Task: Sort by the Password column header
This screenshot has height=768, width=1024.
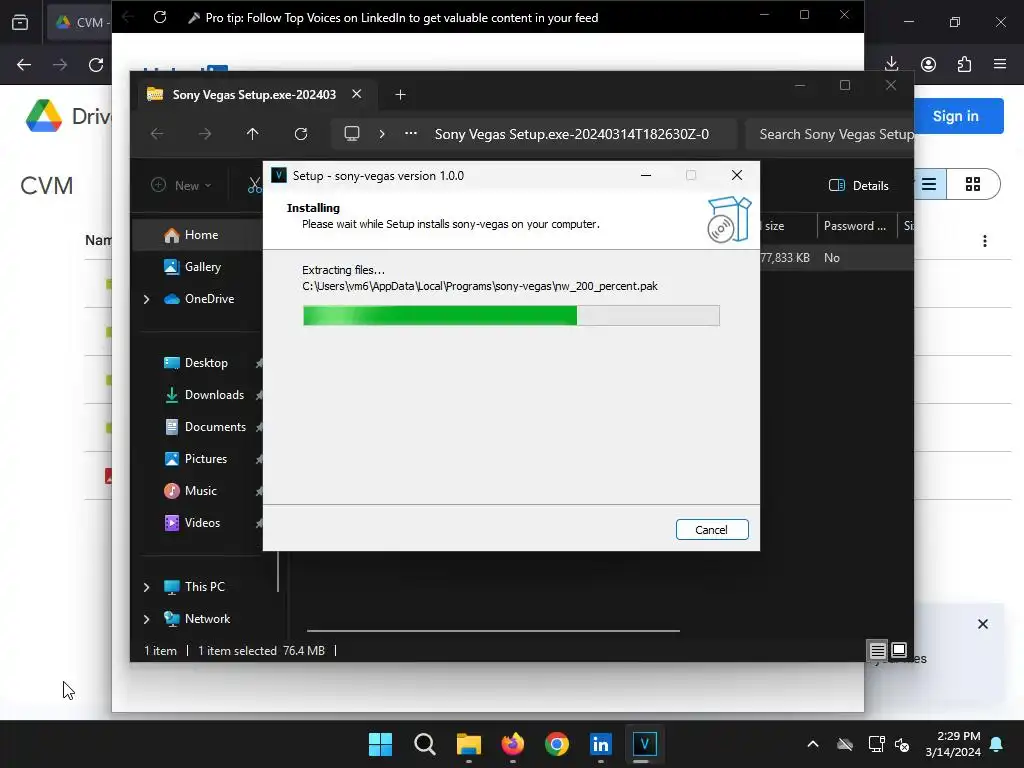Action: coord(856,226)
